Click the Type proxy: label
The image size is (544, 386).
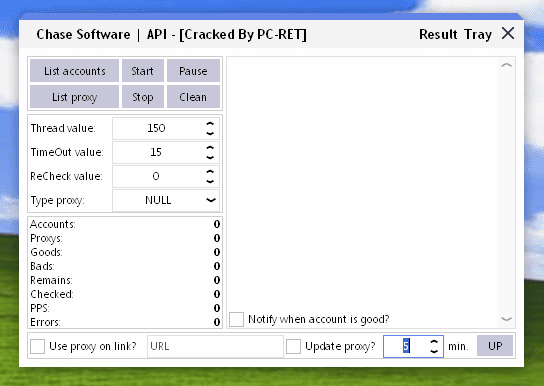click(57, 200)
